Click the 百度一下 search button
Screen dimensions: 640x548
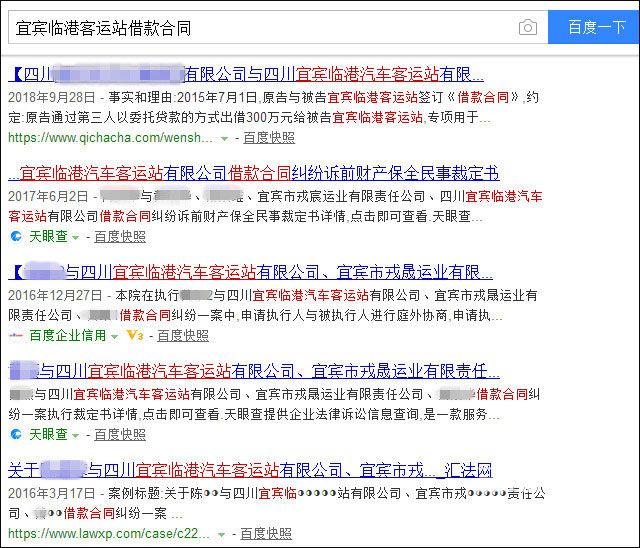tap(594, 27)
